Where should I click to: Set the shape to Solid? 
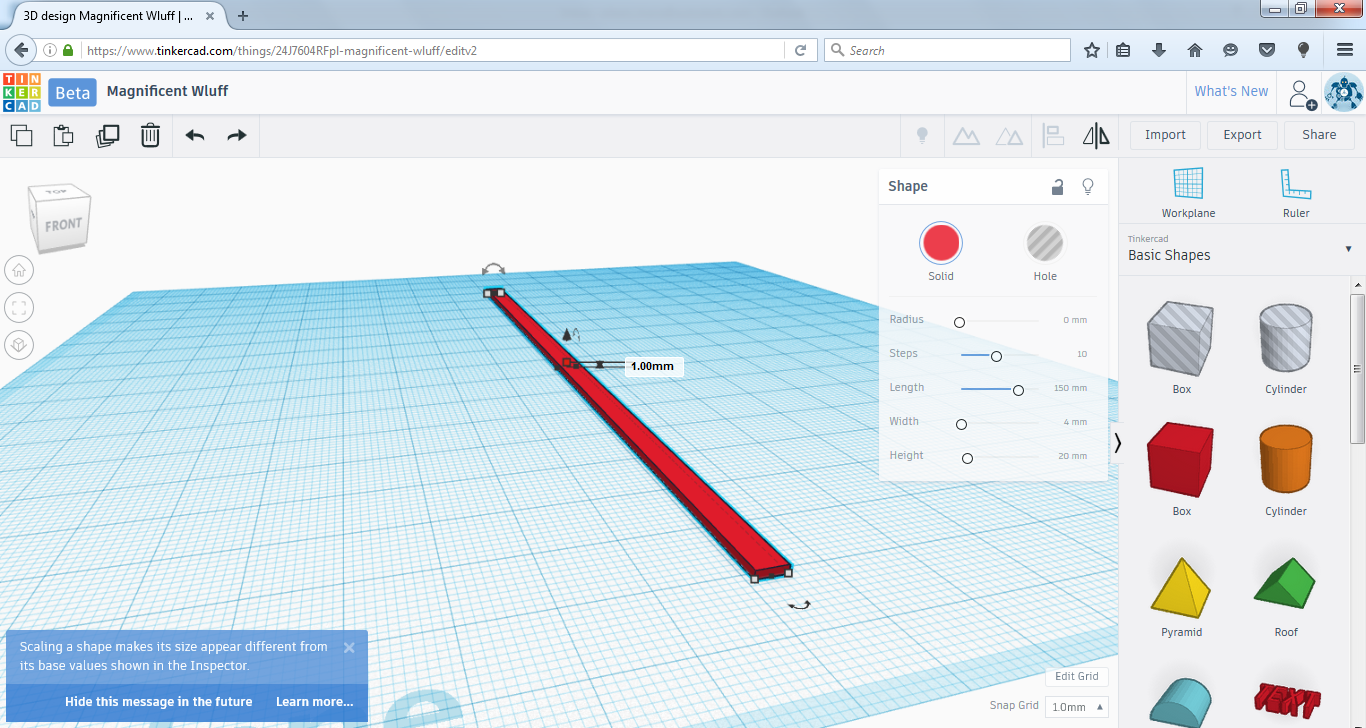pyautogui.click(x=941, y=243)
